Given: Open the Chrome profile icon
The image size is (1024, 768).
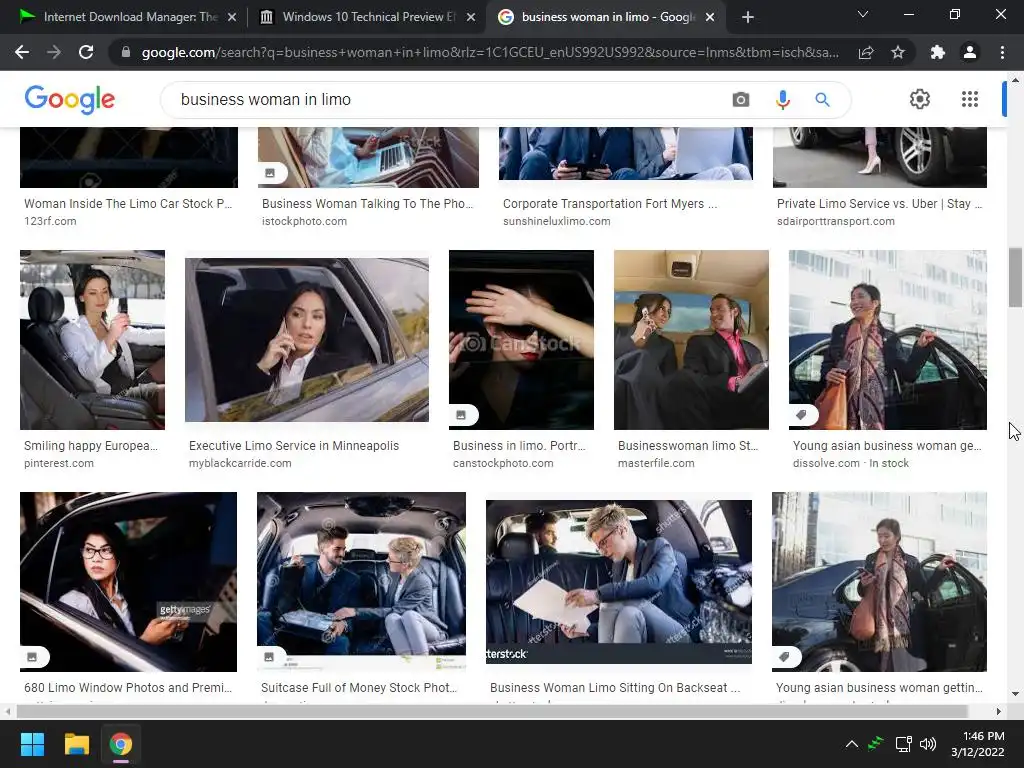Looking at the screenshot, I should [970, 52].
